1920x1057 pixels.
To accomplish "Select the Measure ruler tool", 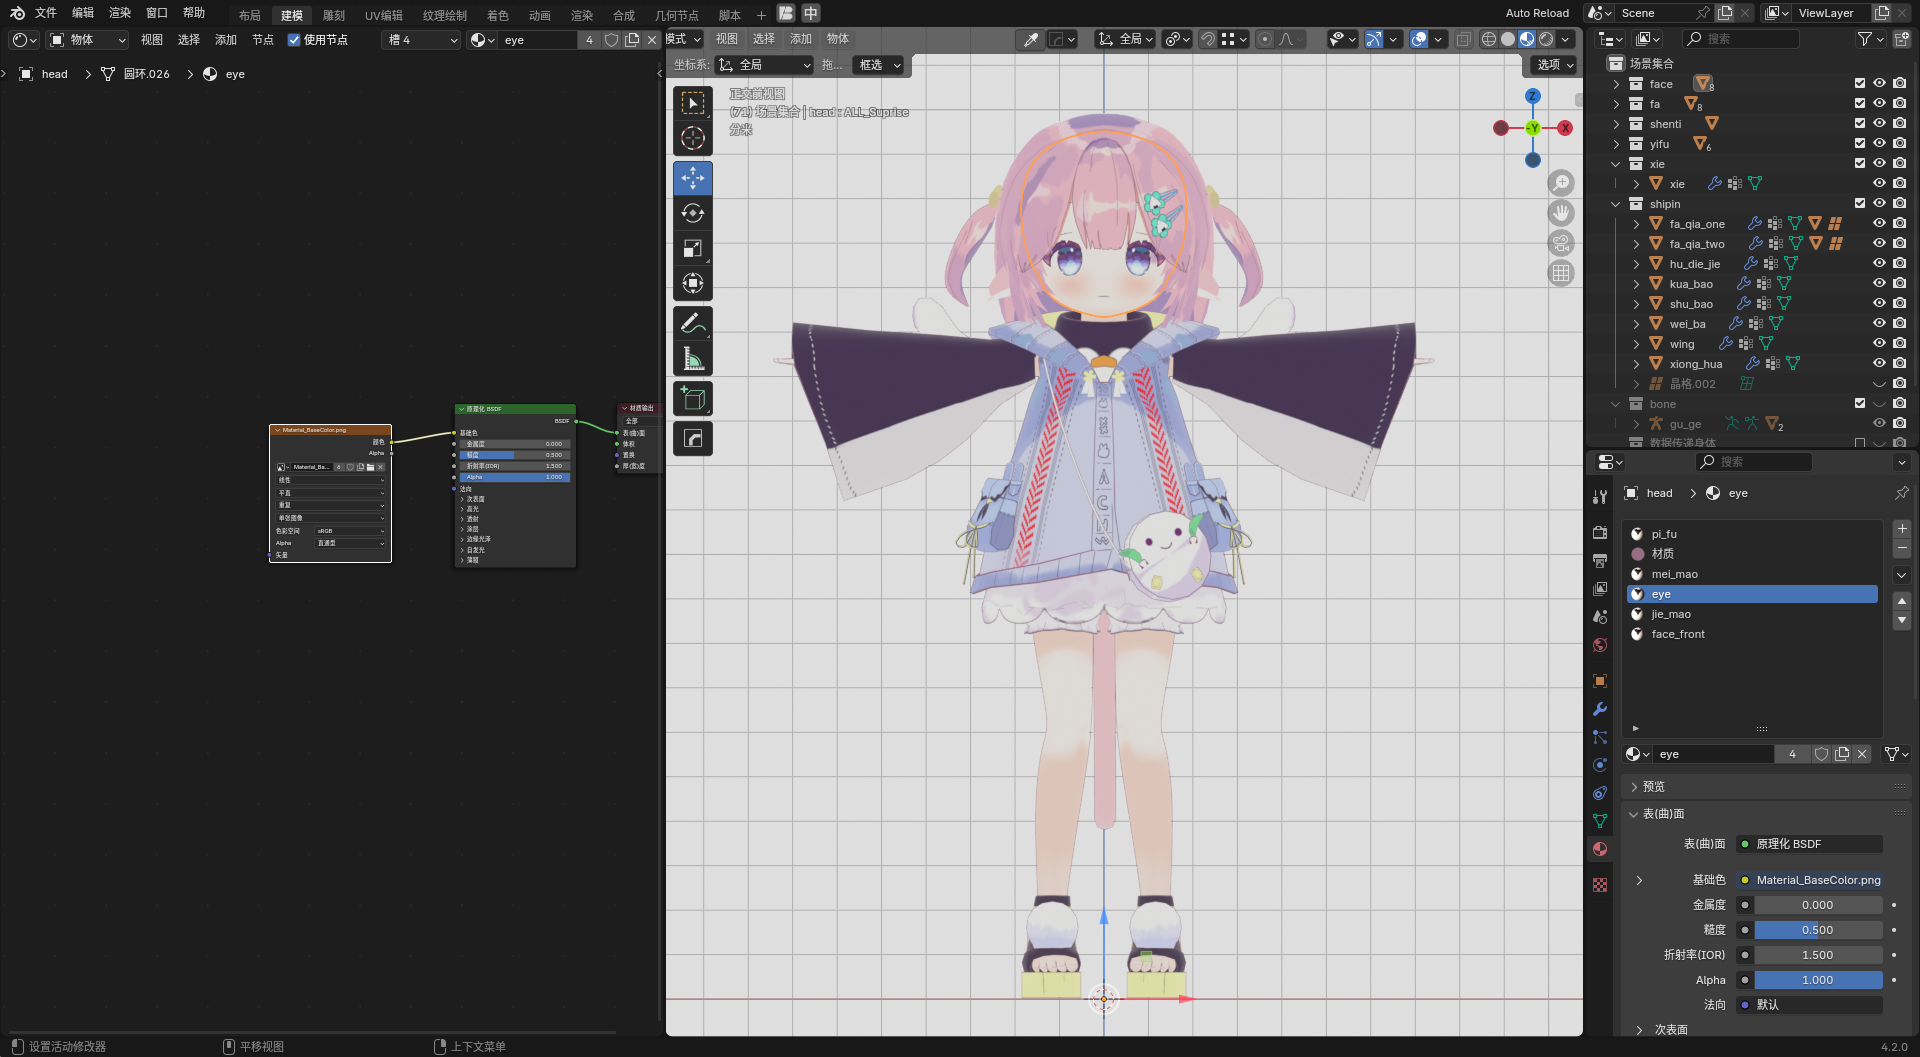I will click(x=692, y=358).
